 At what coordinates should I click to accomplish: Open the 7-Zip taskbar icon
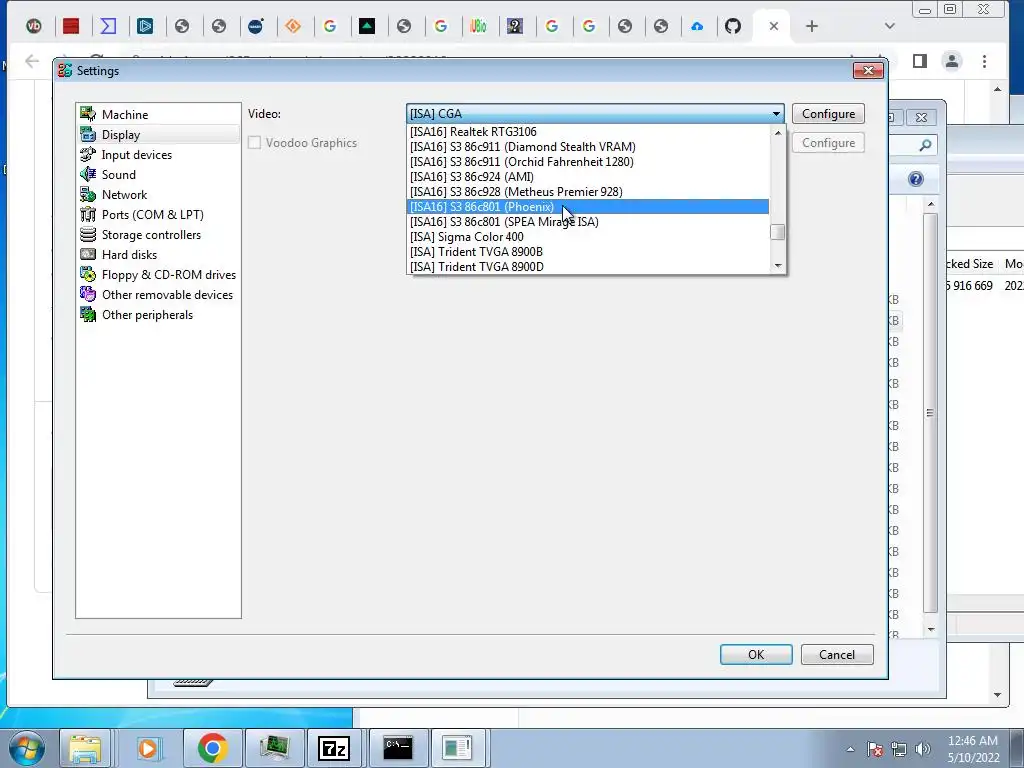click(334, 748)
